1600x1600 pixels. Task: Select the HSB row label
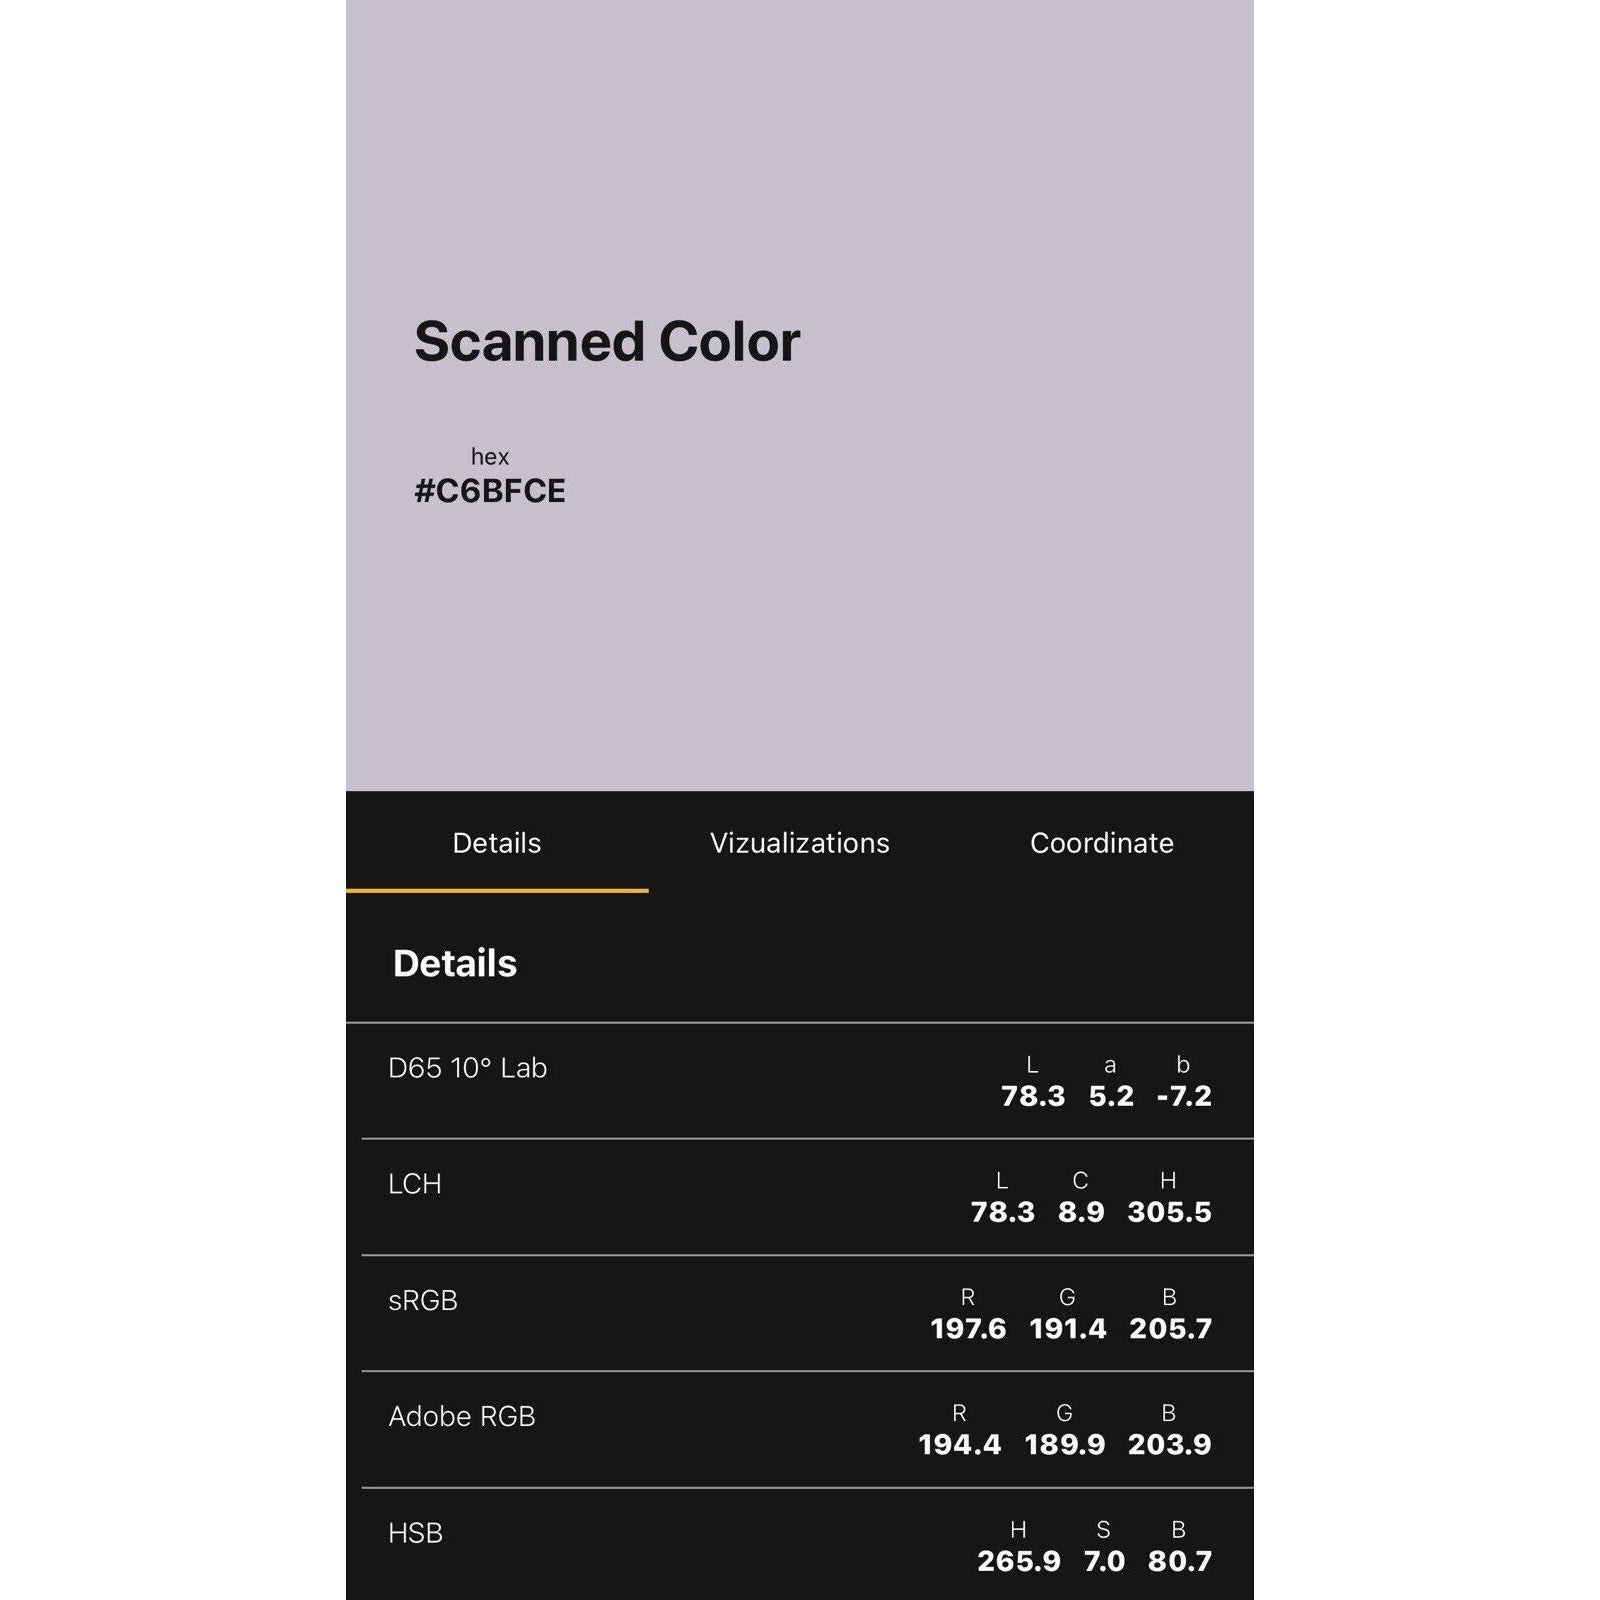pyautogui.click(x=416, y=1533)
